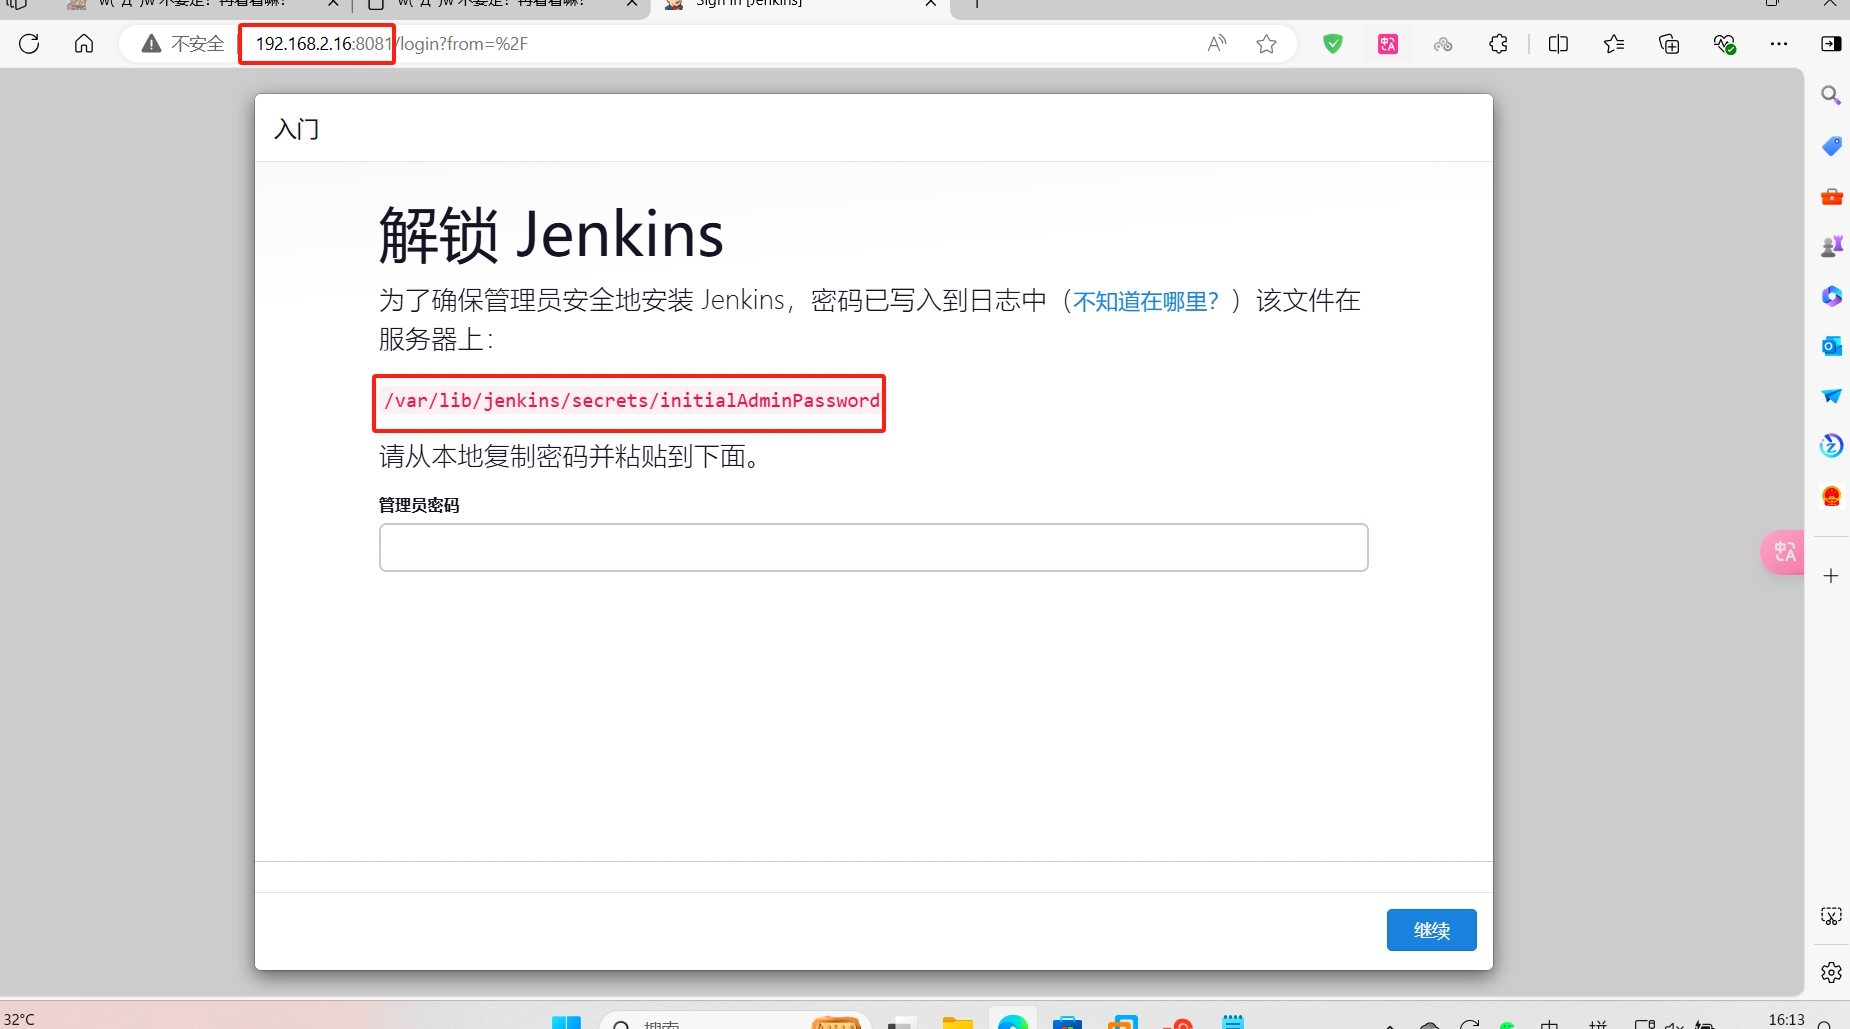Open the 不安全 site security warning
The image size is (1850, 1029).
click(x=182, y=43)
